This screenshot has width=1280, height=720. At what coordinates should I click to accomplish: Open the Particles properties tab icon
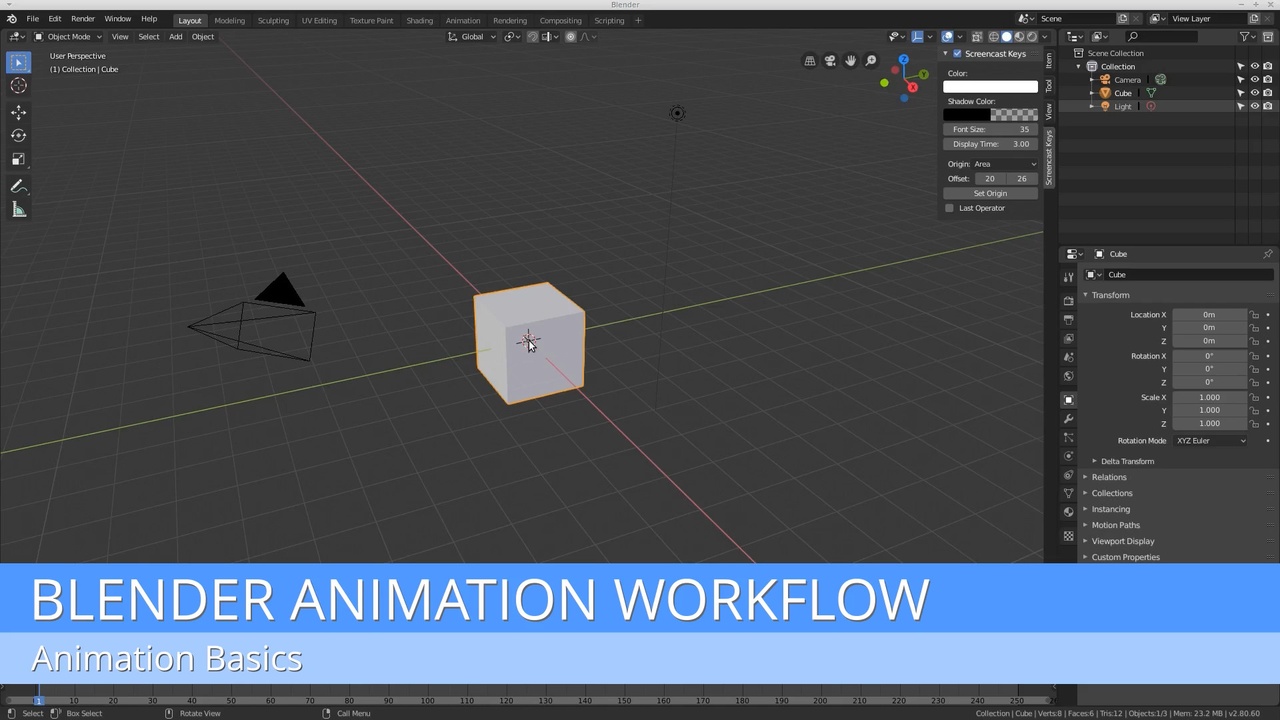point(1069,438)
